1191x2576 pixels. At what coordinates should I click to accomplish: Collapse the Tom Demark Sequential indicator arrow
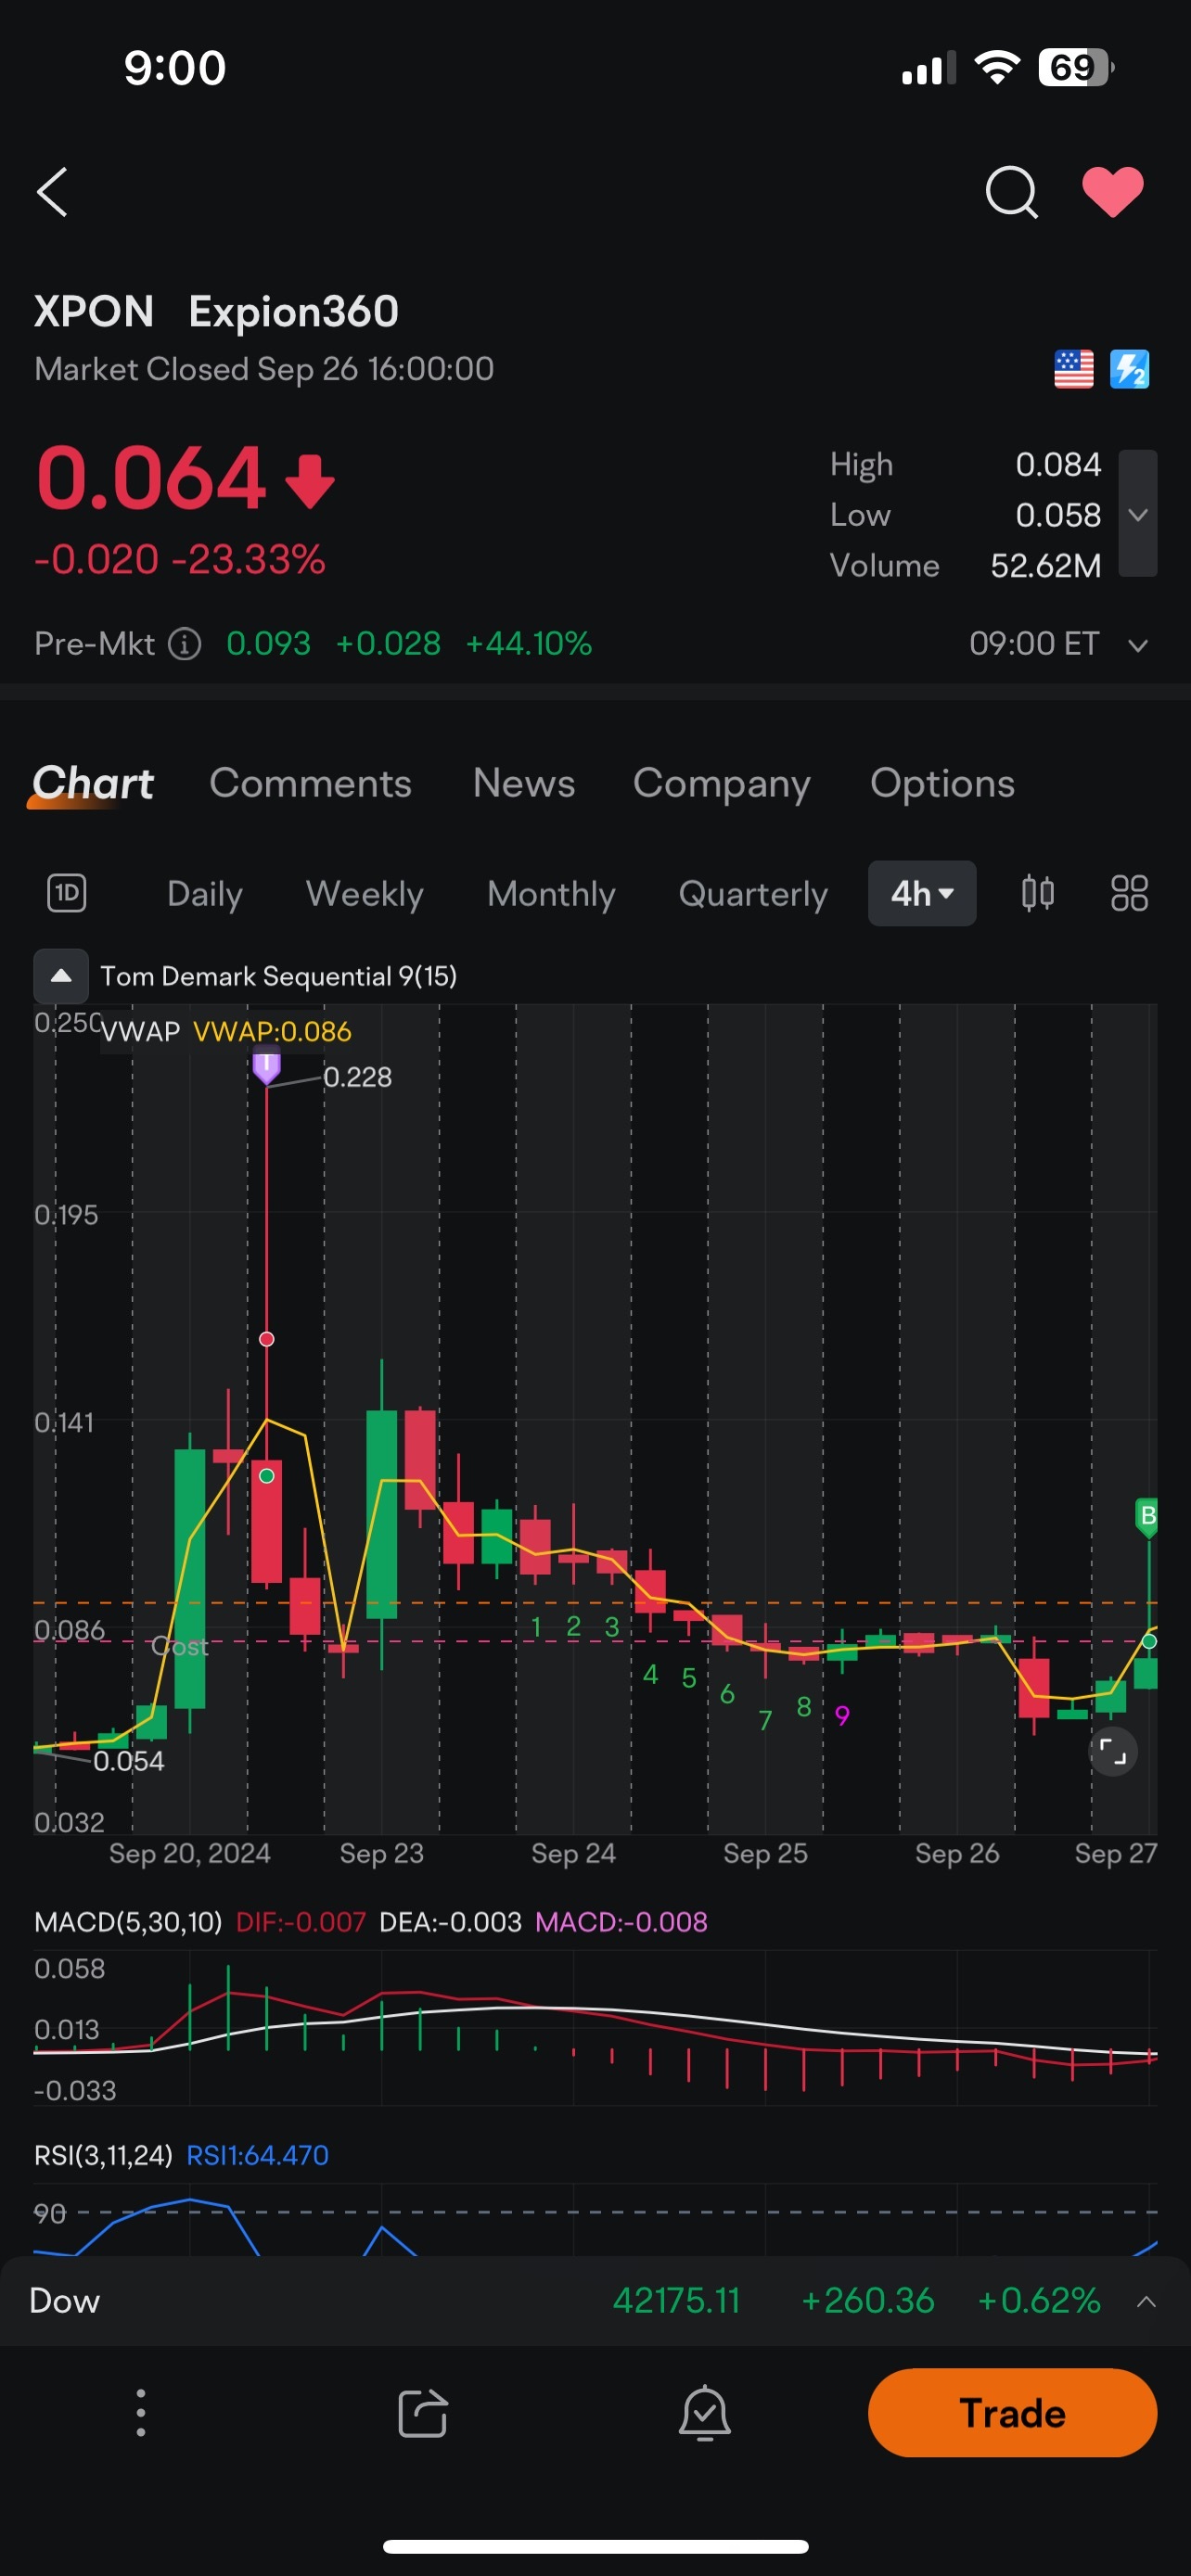[x=61, y=976]
